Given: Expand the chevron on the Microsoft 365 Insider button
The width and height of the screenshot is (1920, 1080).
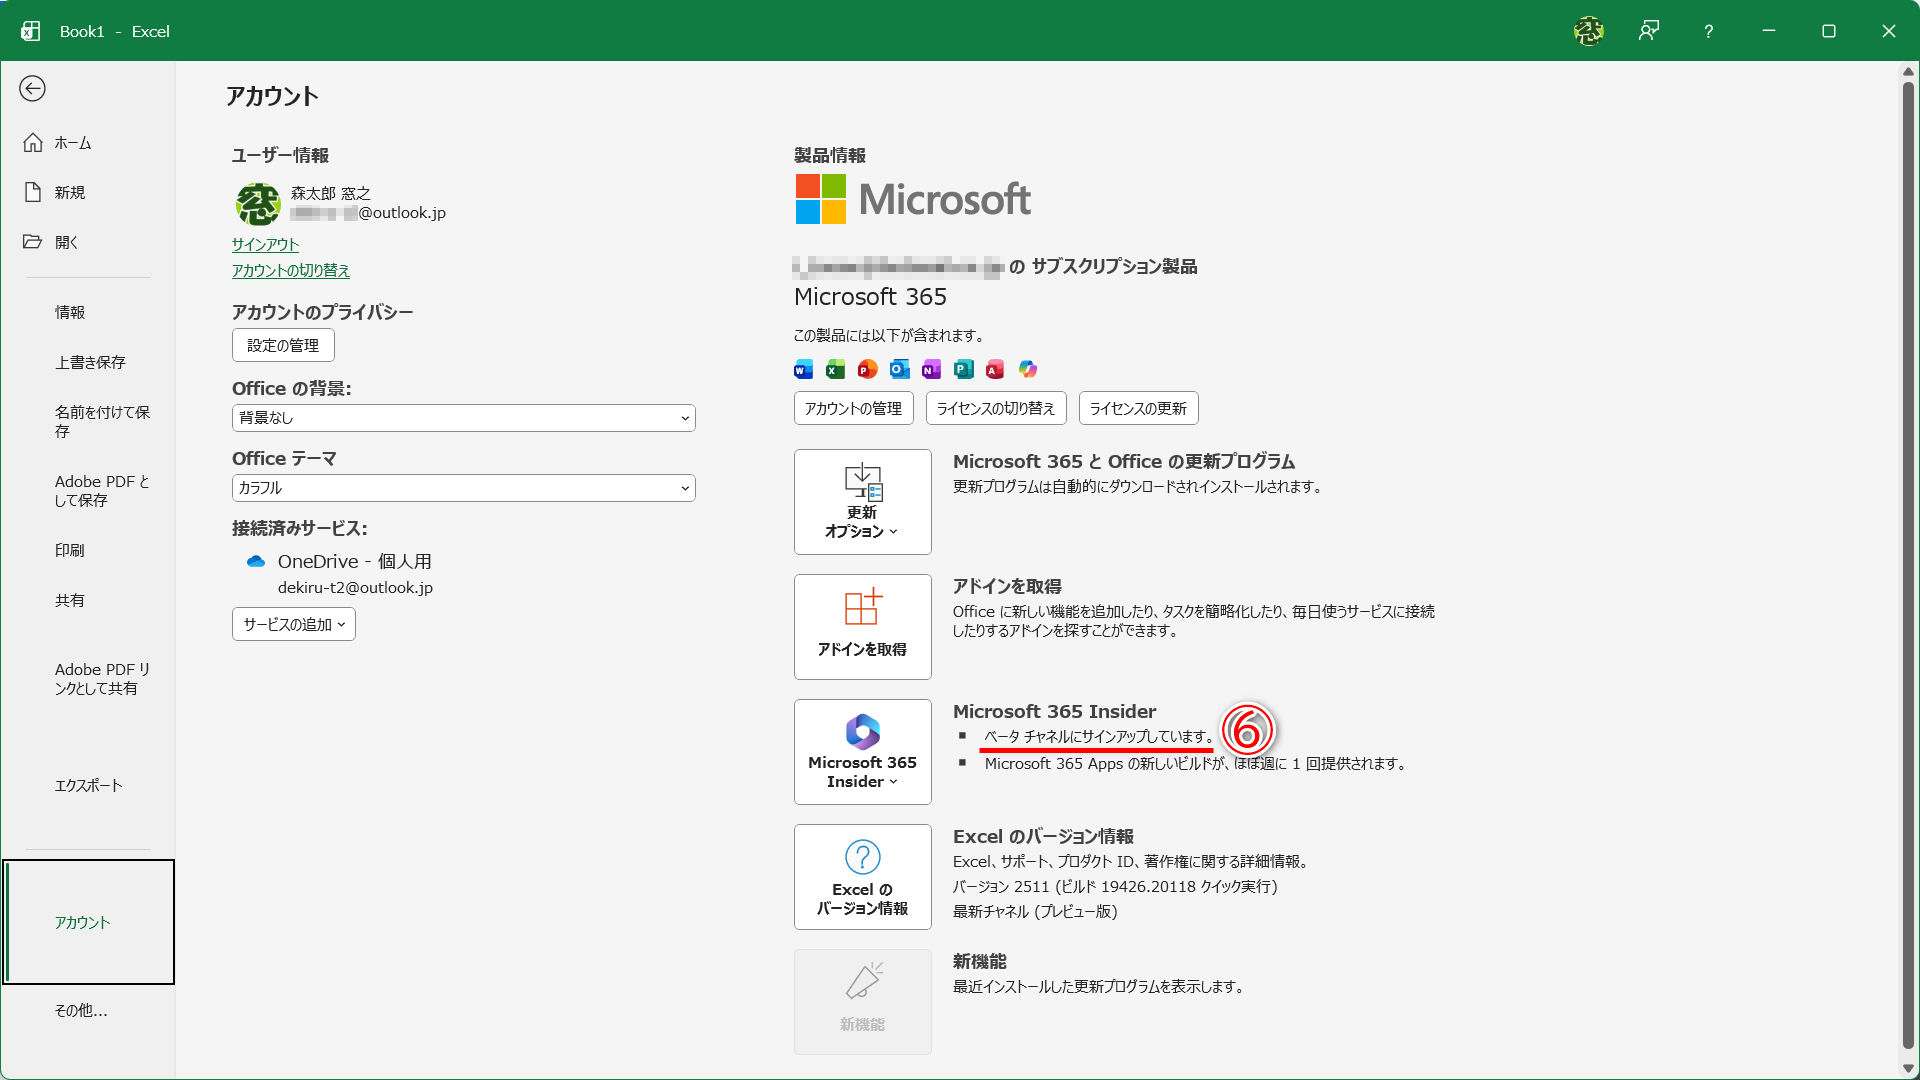Looking at the screenshot, I should (896, 783).
